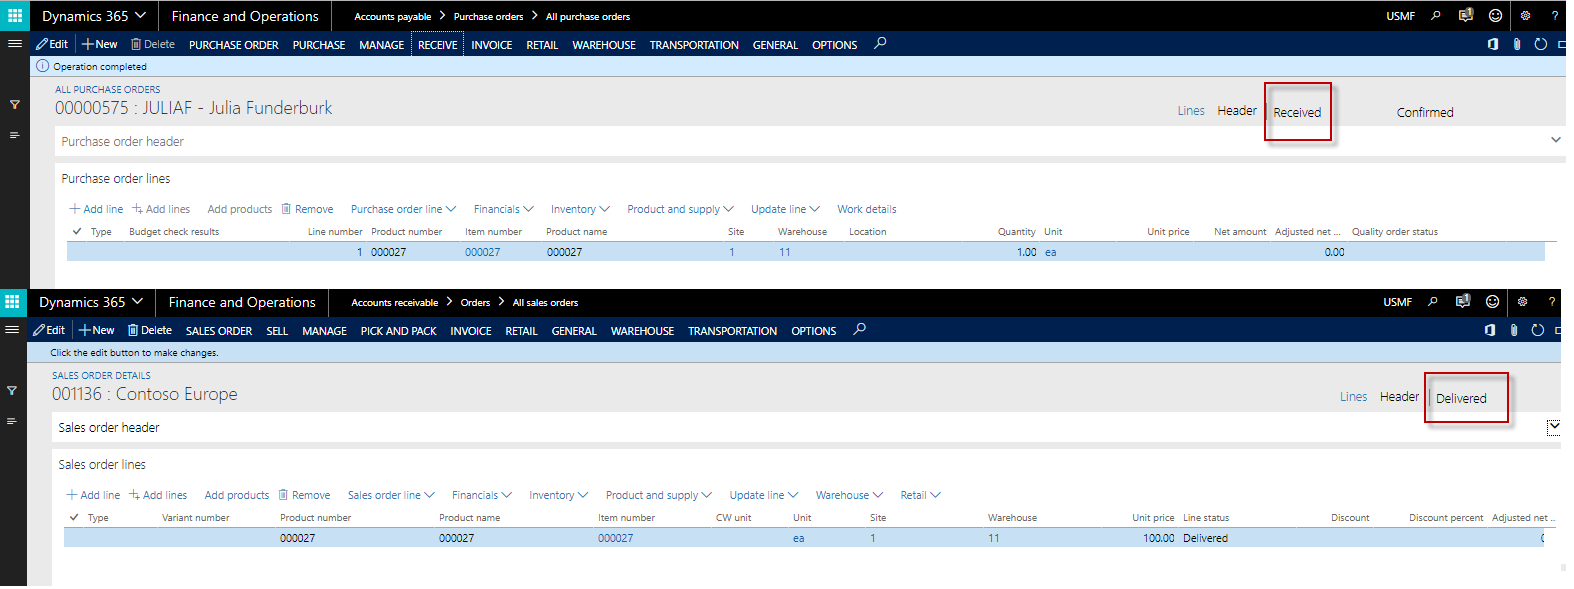Click Add products in sales order lines

[236, 495]
